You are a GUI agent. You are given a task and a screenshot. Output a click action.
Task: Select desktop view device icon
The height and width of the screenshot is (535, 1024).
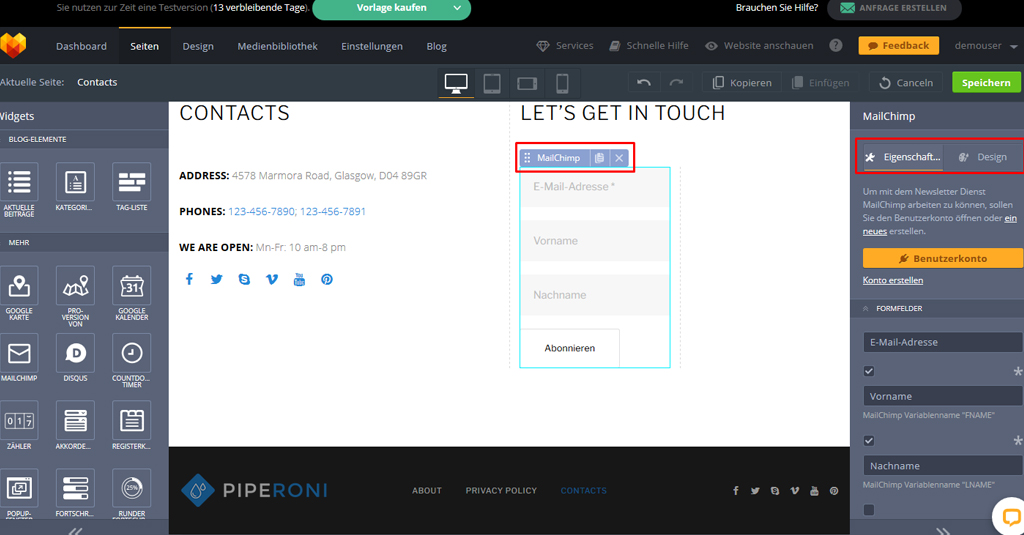coord(456,83)
